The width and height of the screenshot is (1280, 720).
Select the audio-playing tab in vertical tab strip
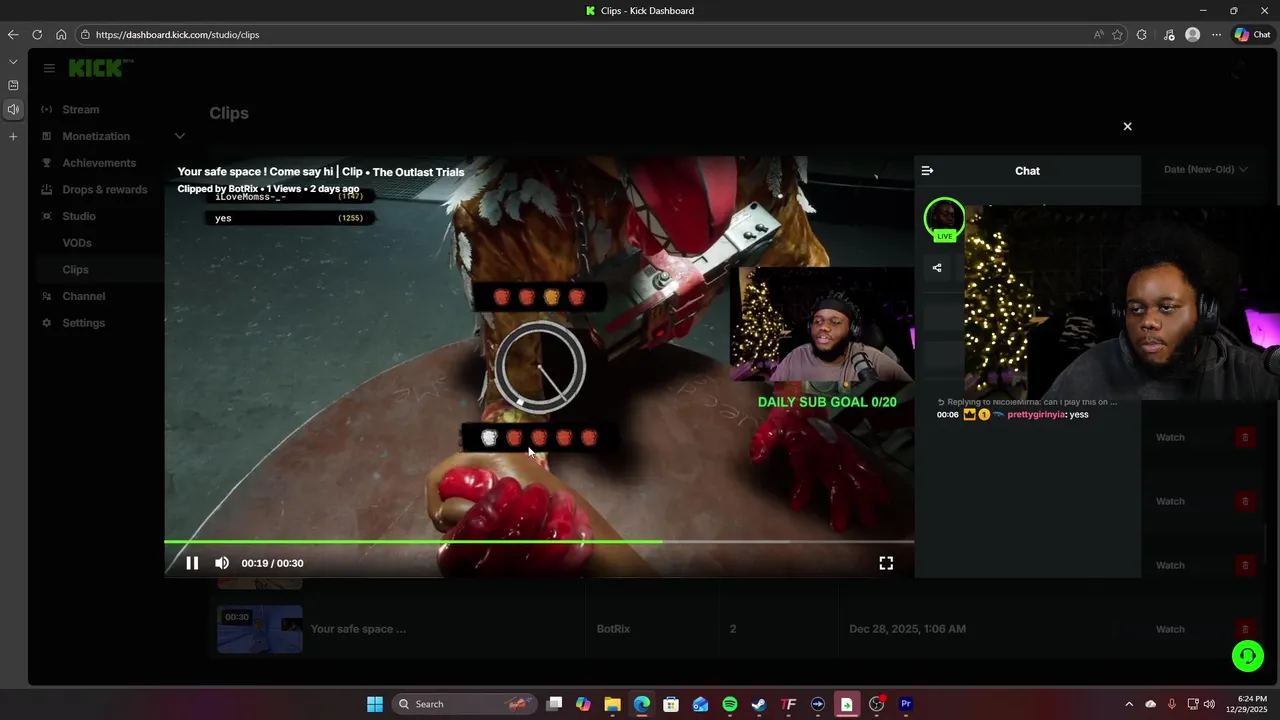coord(13,109)
